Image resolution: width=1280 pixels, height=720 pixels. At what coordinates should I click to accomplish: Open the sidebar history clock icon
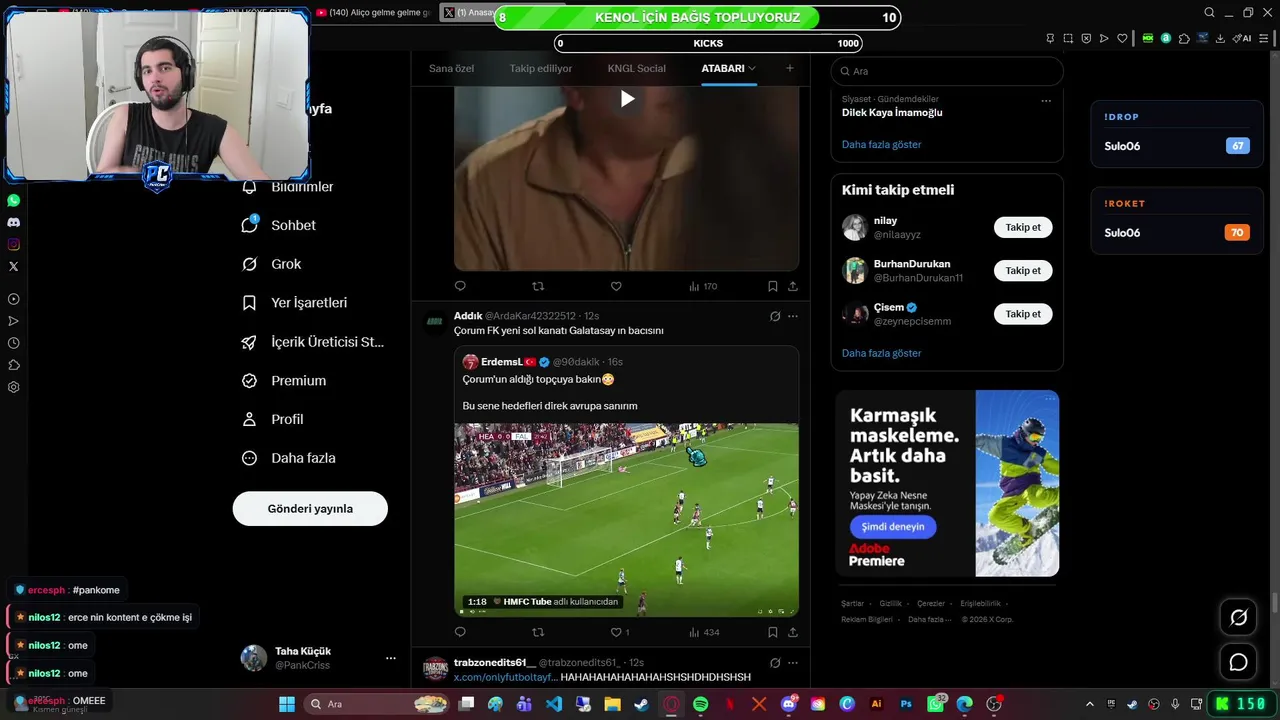(13, 343)
